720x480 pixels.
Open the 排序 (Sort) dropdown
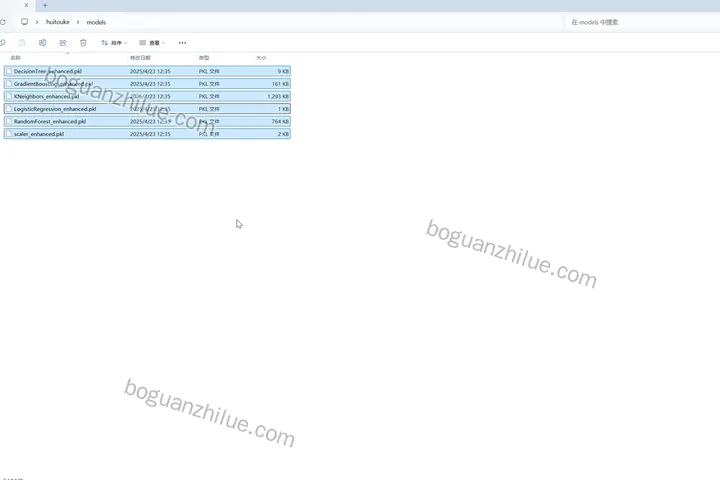tap(114, 43)
